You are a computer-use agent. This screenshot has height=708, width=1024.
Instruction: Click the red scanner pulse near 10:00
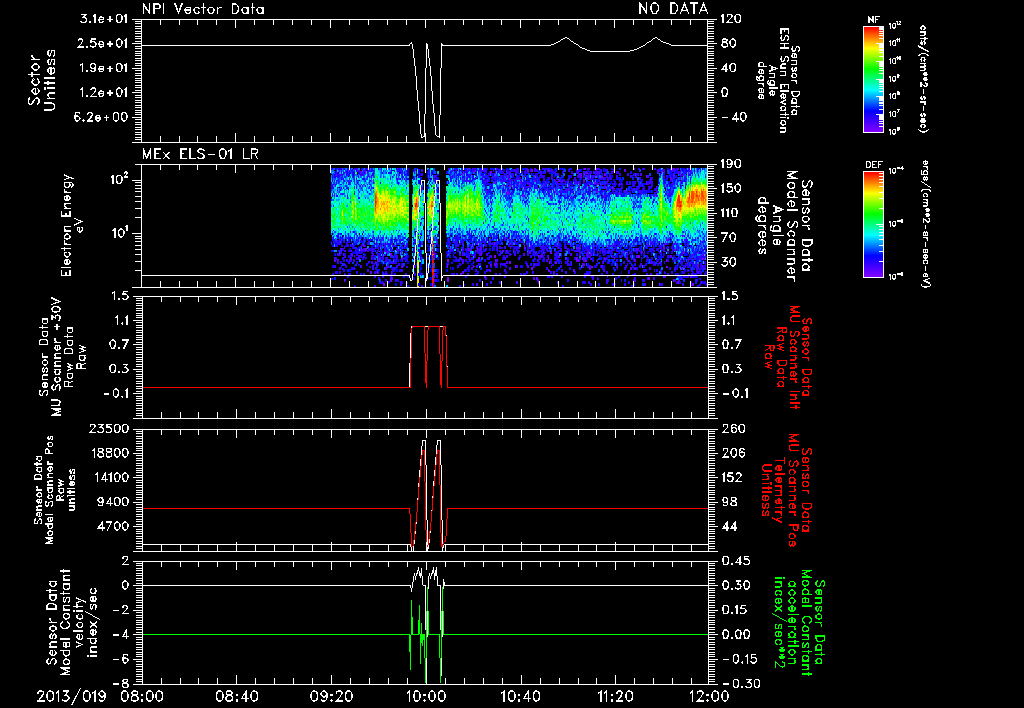pos(428,357)
